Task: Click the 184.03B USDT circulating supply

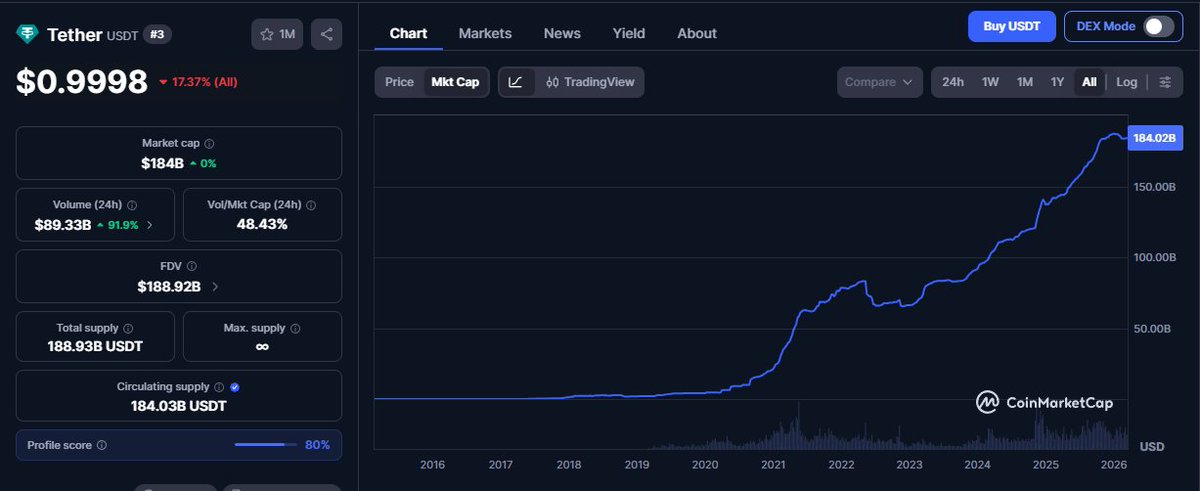Action: [x=178, y=406]
